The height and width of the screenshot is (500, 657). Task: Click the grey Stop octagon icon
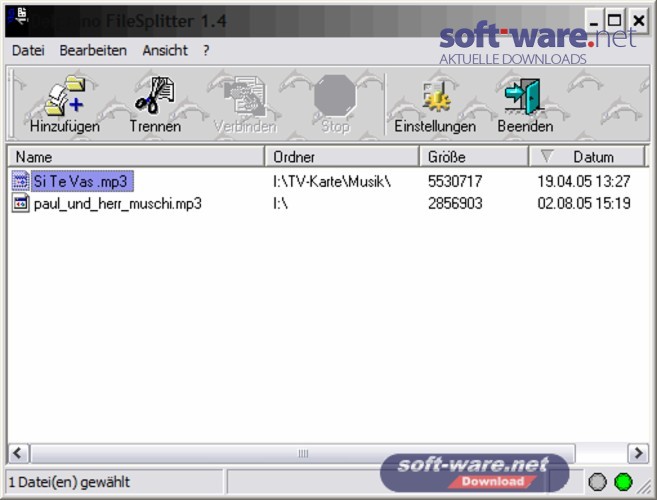[x=334, y=96]
